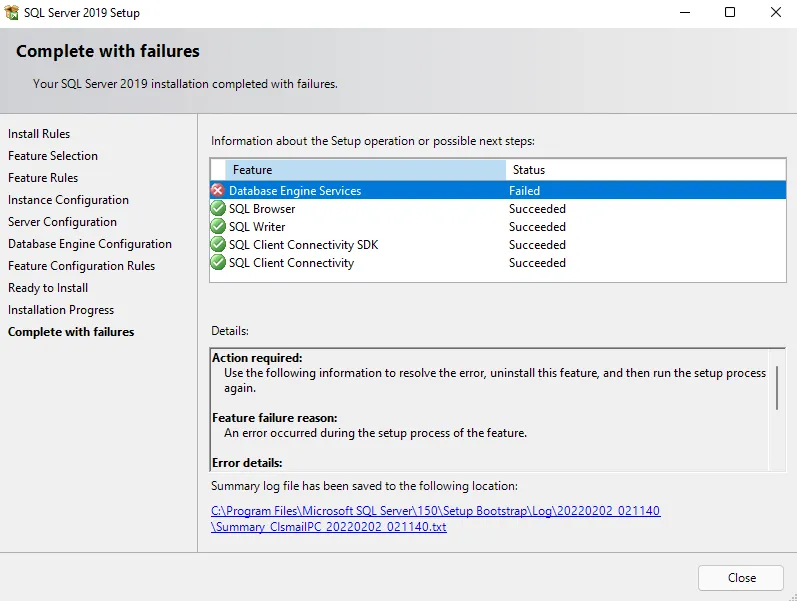Click the green check icon beside SQL Browser
Image resolution: width=797 pixels, height=601 pixels.
point(218,209)
